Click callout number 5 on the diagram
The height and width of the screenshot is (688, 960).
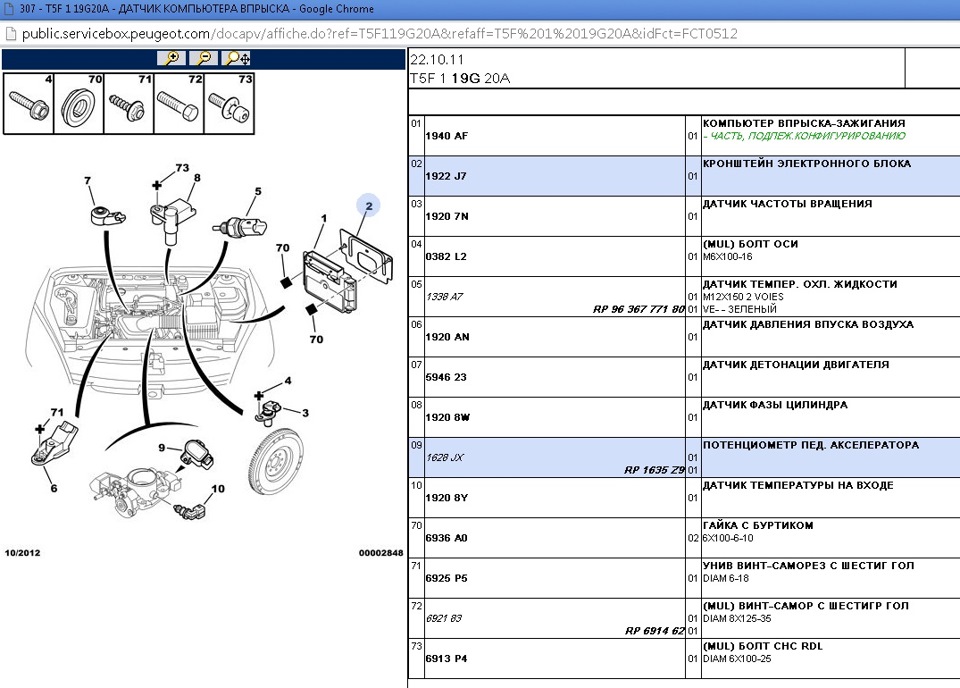coord(258,192)
